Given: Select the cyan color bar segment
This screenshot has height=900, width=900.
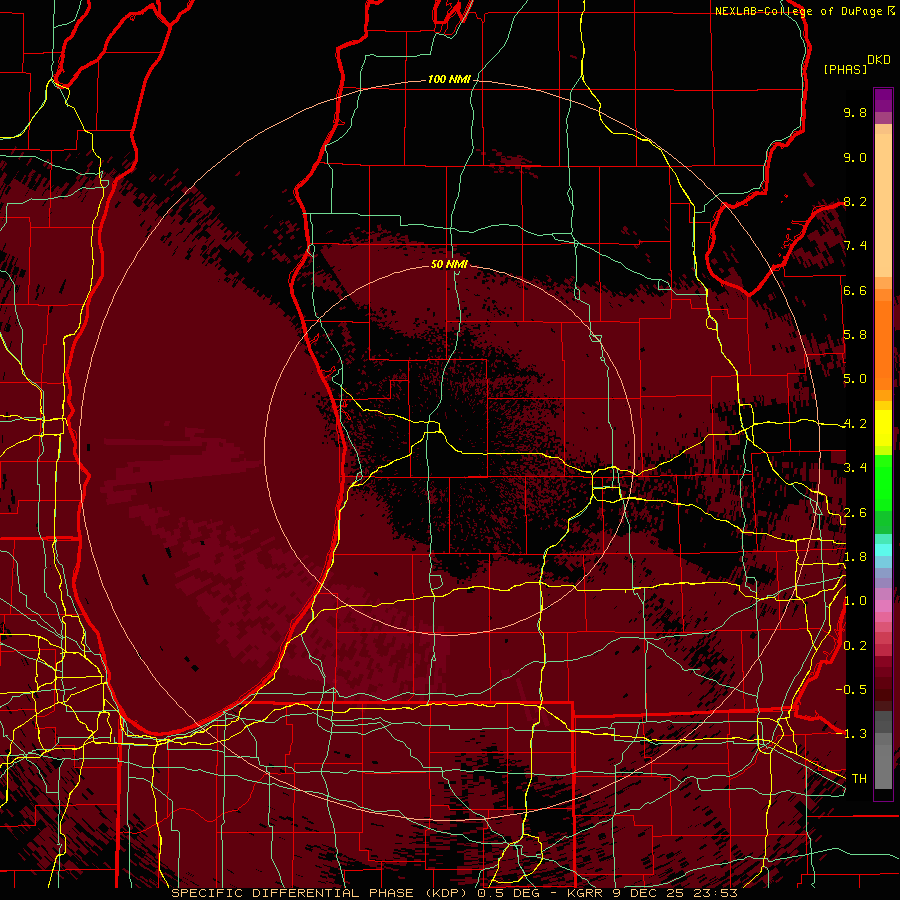Looking at the screenshot, I should point(883,550).
